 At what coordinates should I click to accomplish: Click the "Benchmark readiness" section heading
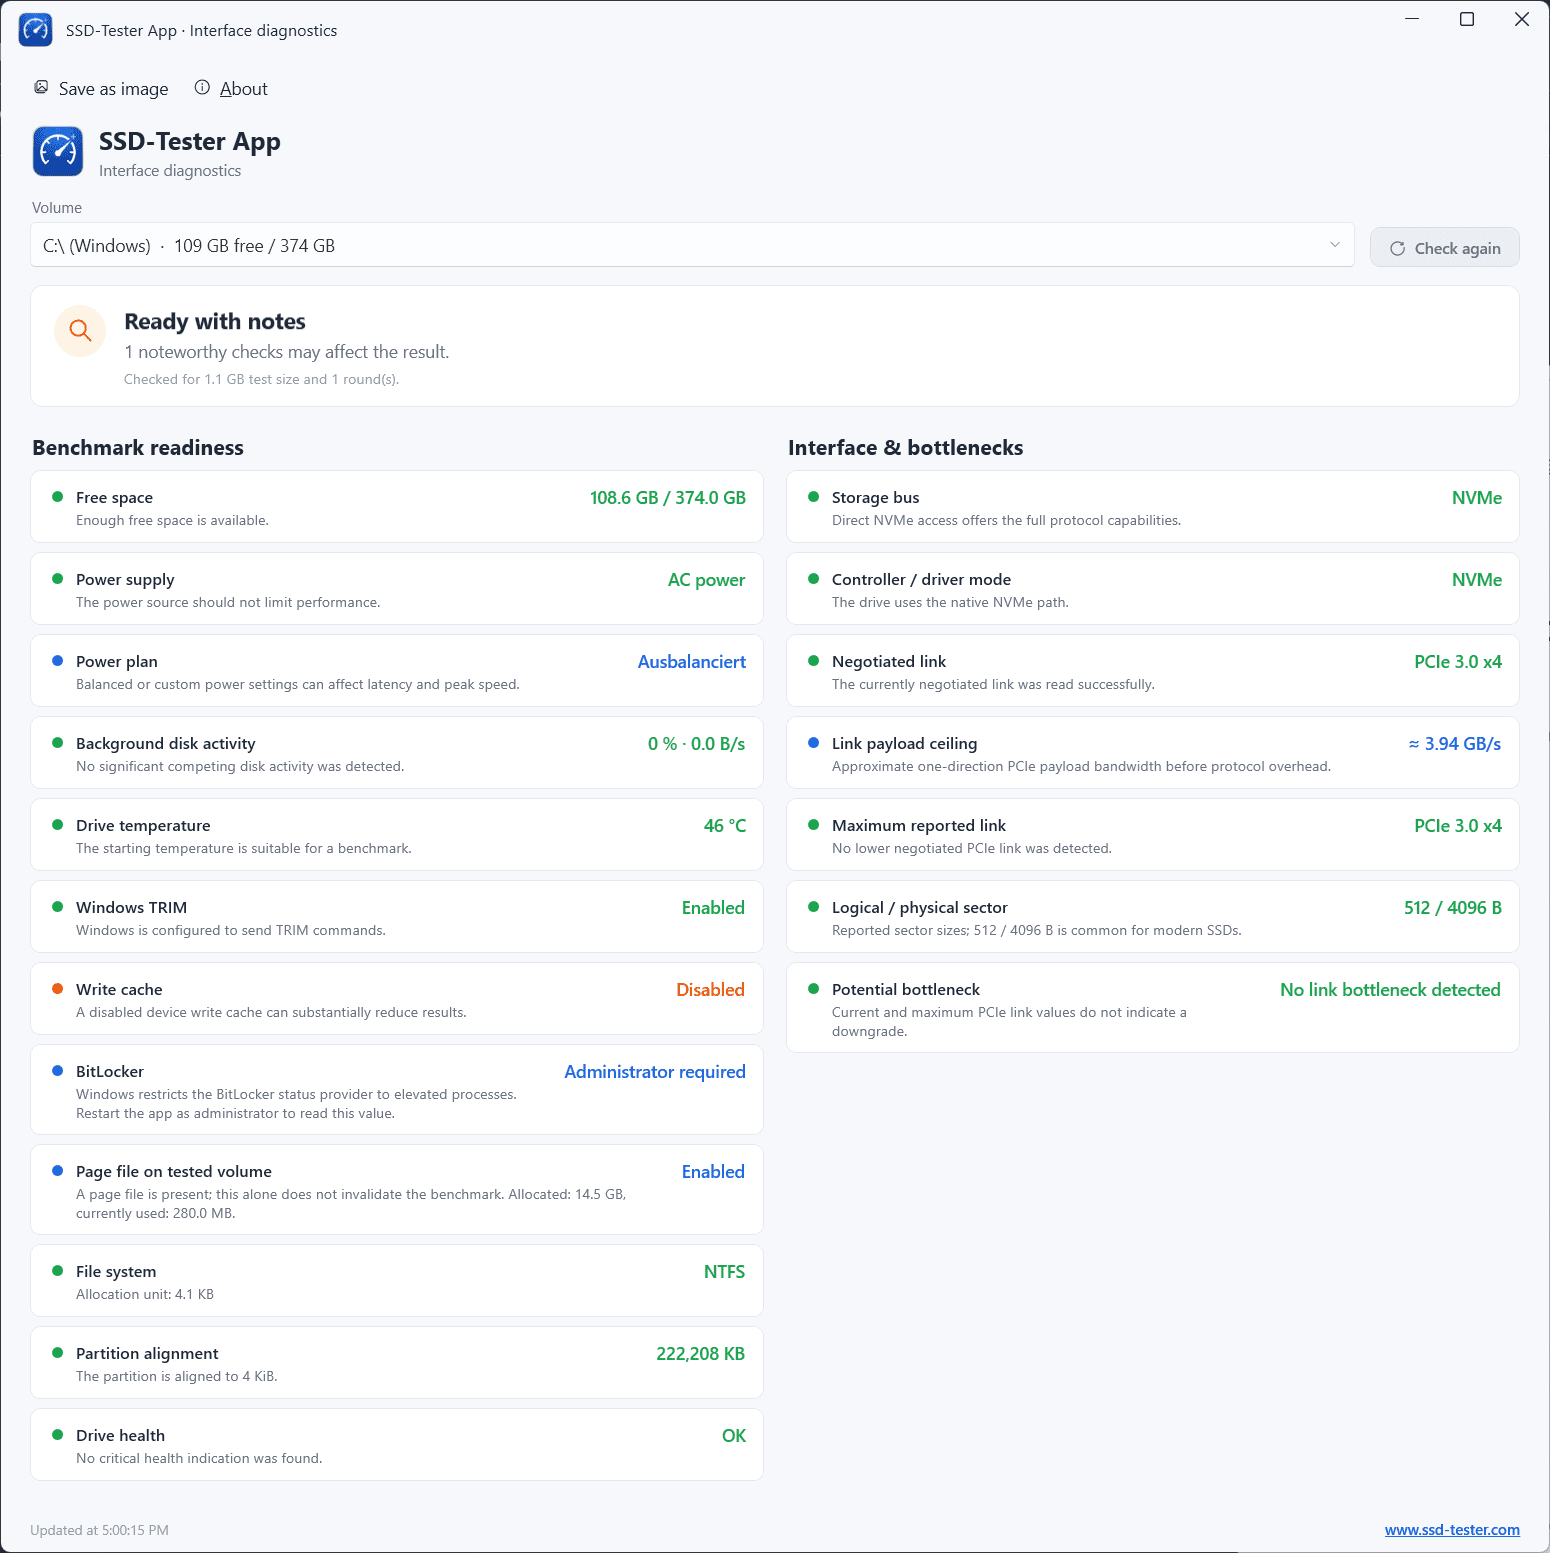[x=138, y=448]
